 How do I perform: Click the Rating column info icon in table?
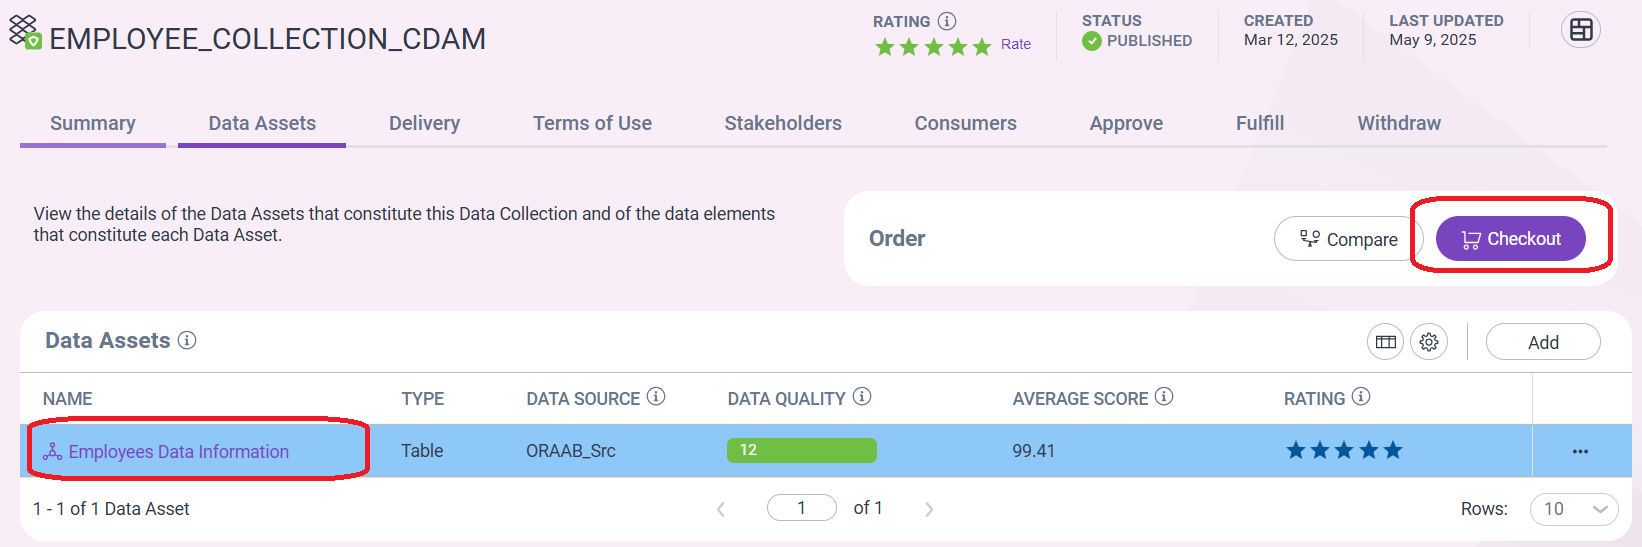point(1361,397)
